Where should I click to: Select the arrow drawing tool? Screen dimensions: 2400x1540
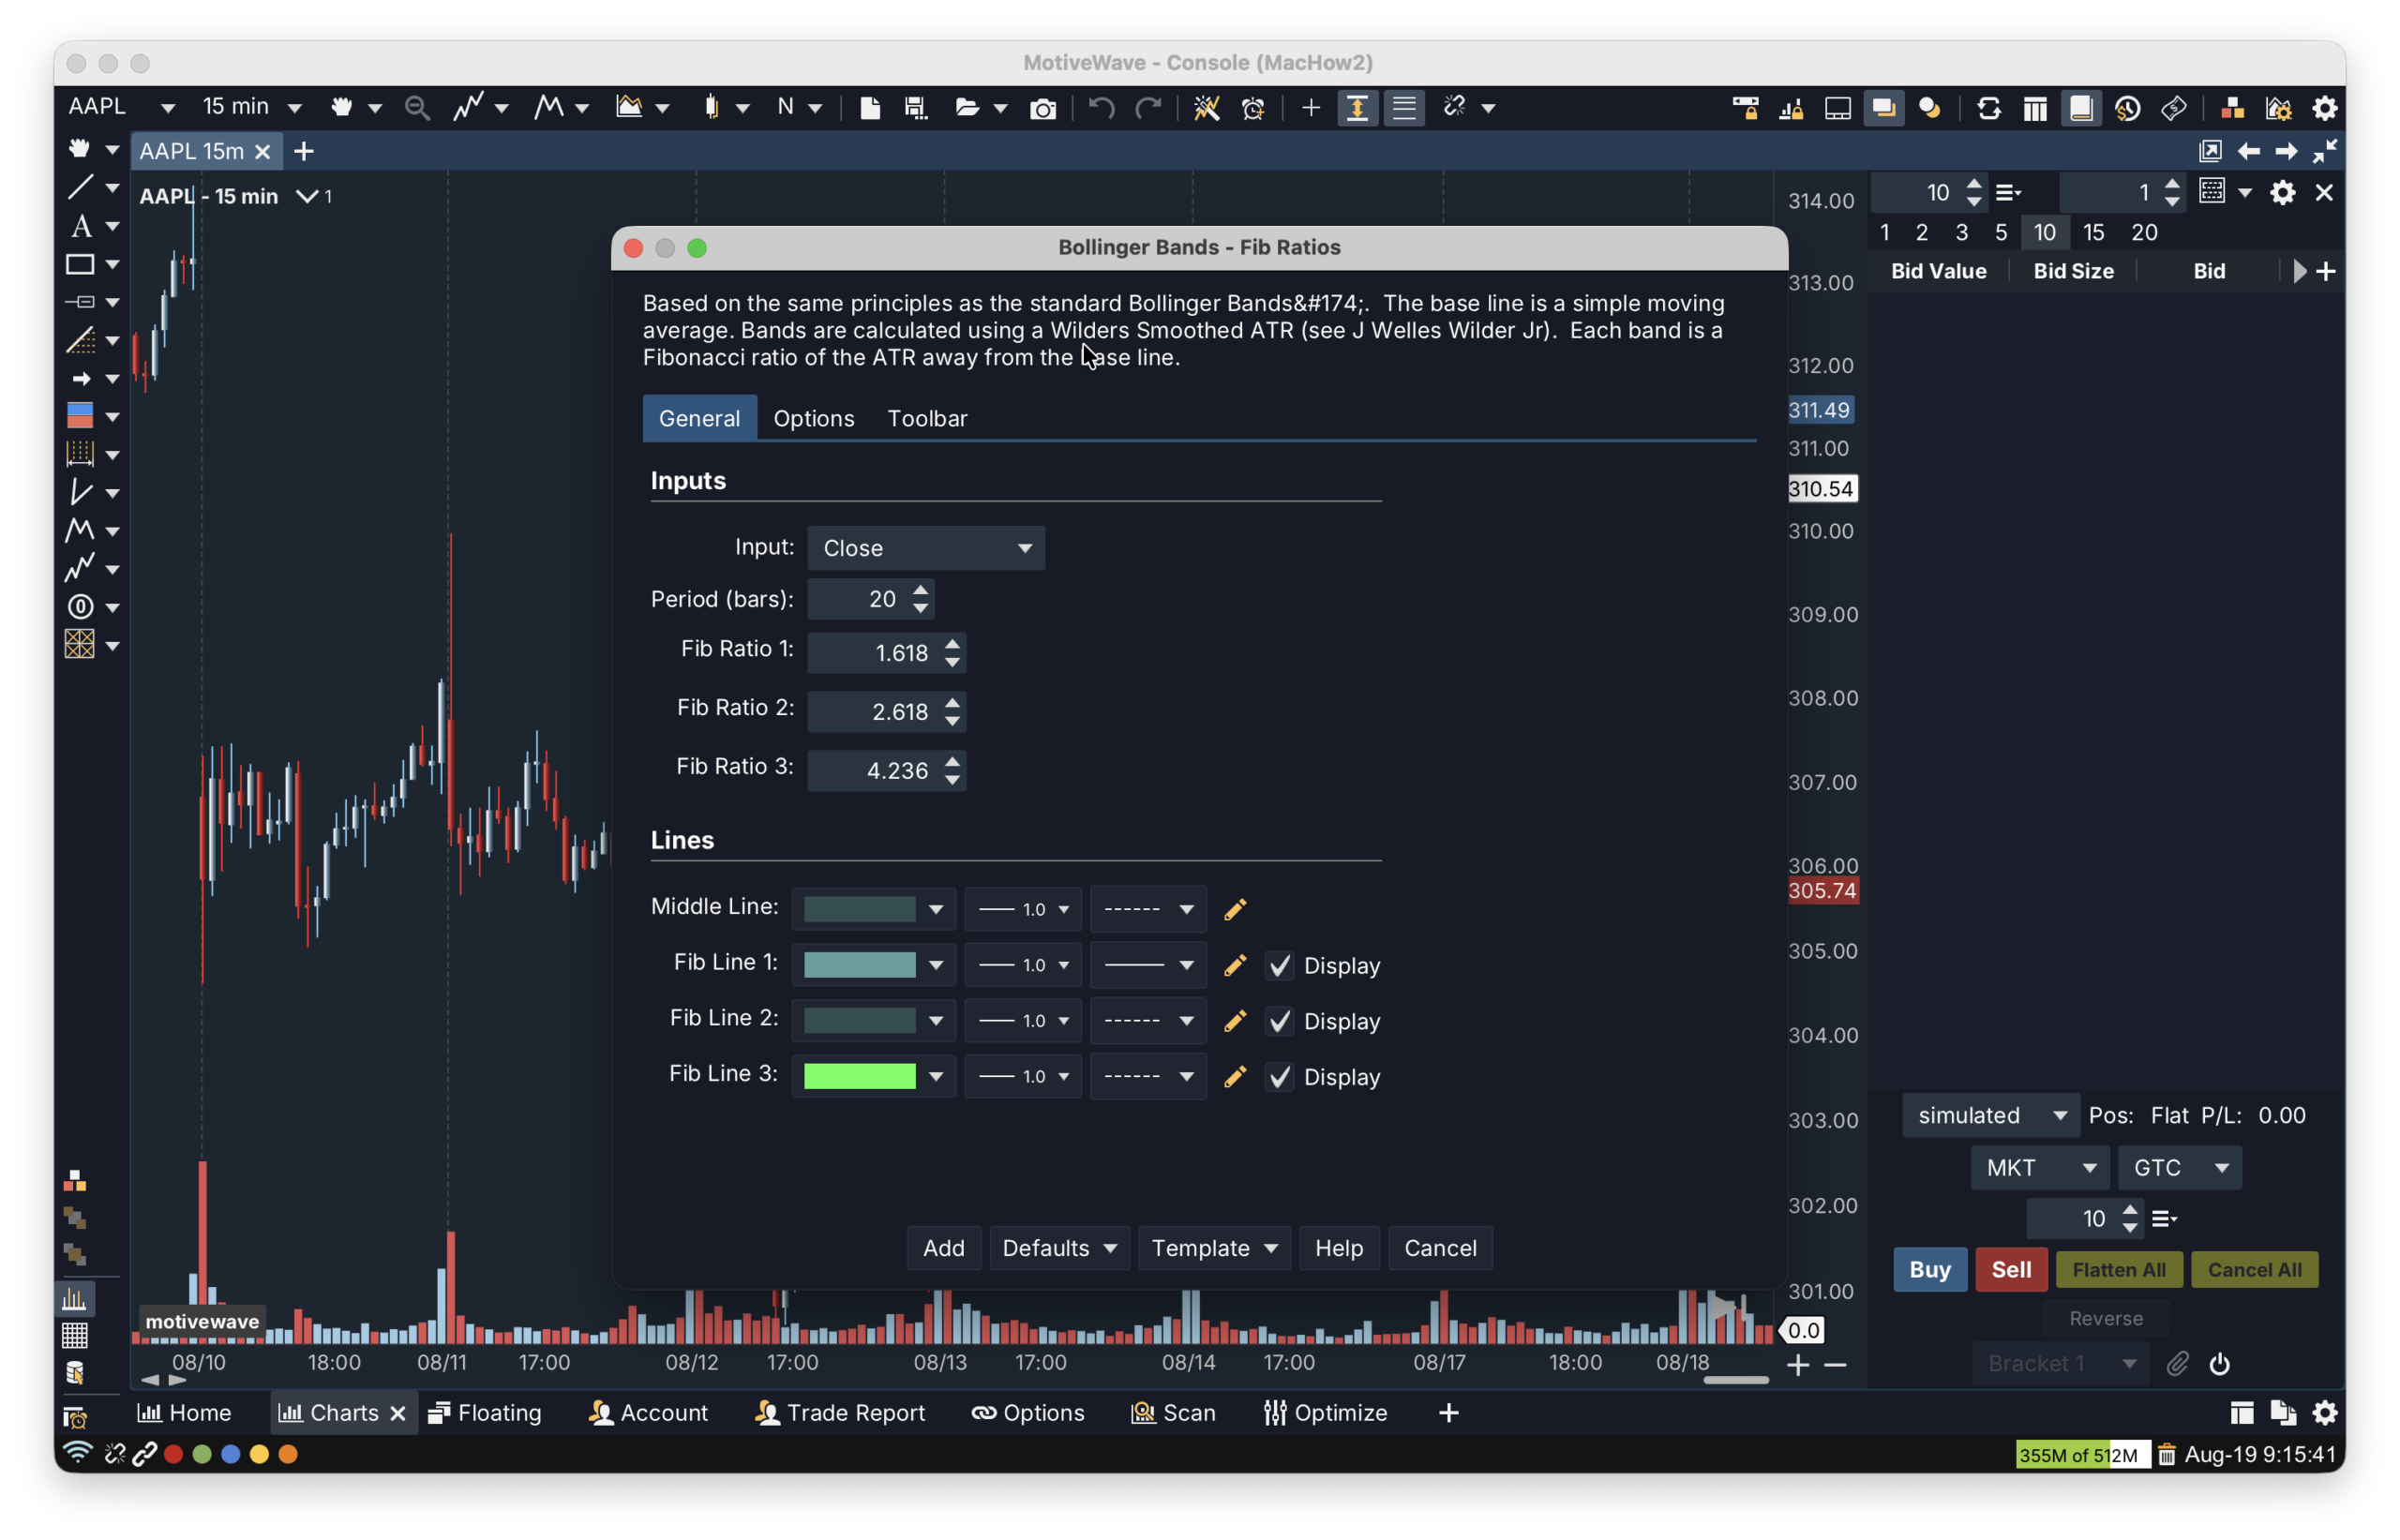click(80, 378)
